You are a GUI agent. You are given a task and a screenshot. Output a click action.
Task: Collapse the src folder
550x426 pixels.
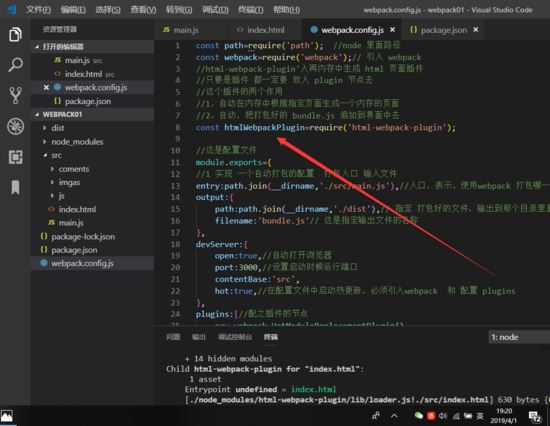pyautogui.click(x=93, y=155)
